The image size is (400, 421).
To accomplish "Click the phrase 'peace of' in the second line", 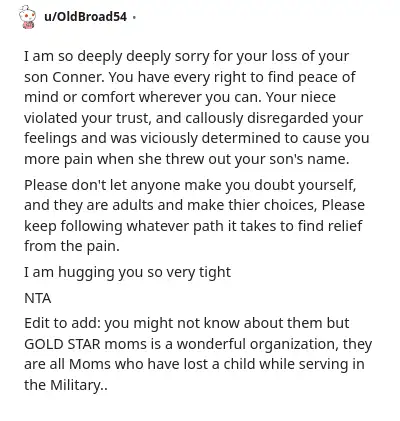I will [327, 77].
